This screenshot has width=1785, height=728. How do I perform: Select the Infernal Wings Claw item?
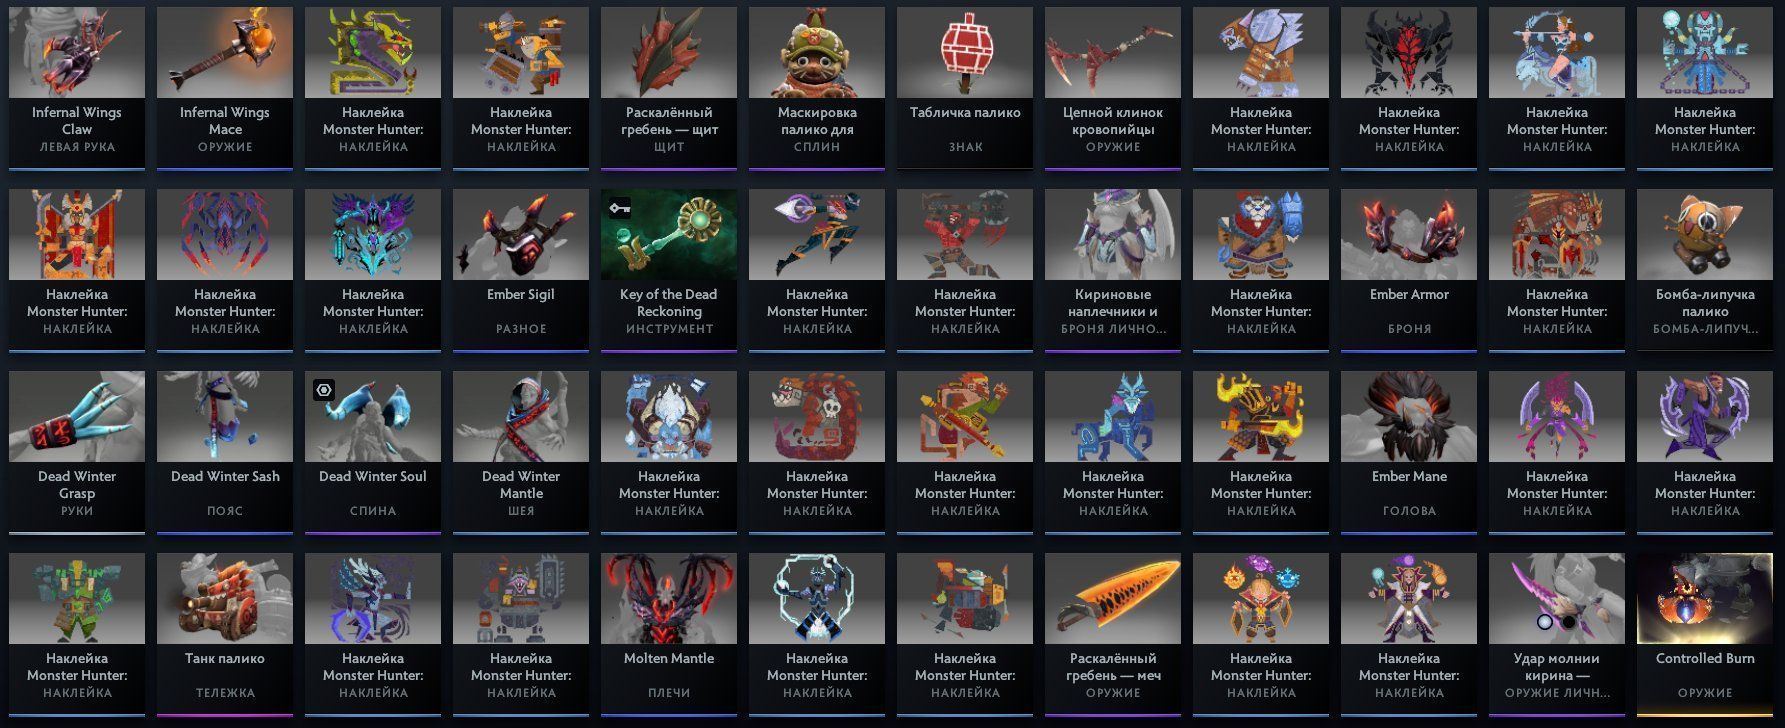tap(77, 88)
